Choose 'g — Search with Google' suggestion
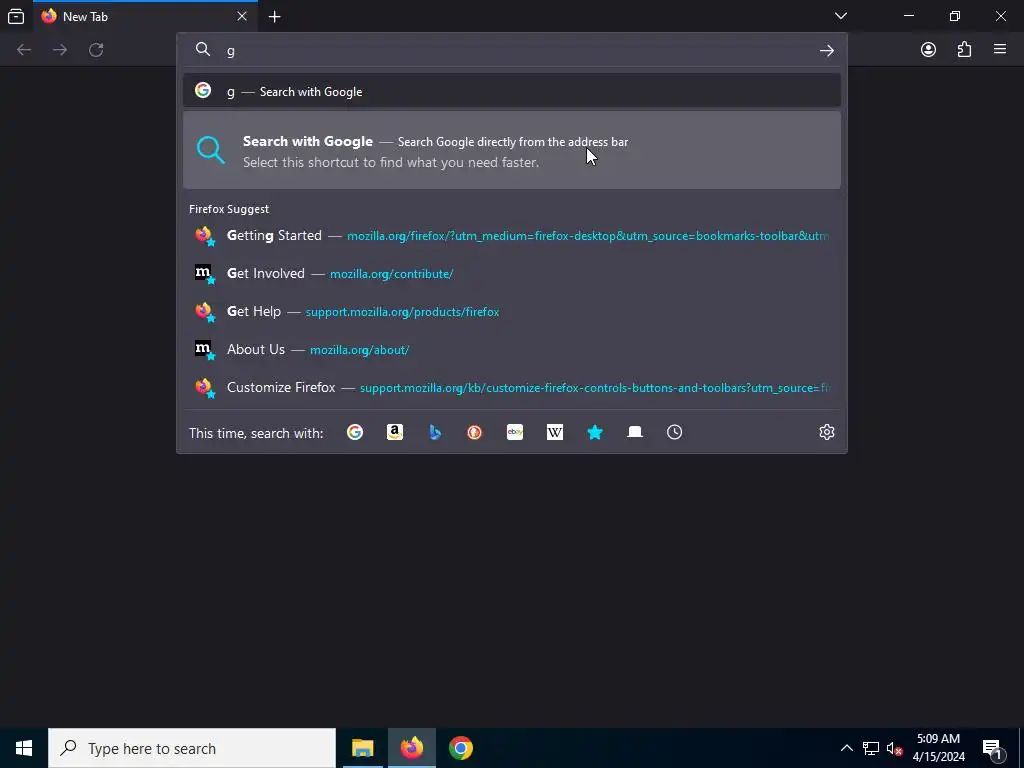The image size is (1024, 768). click(512, 91)
